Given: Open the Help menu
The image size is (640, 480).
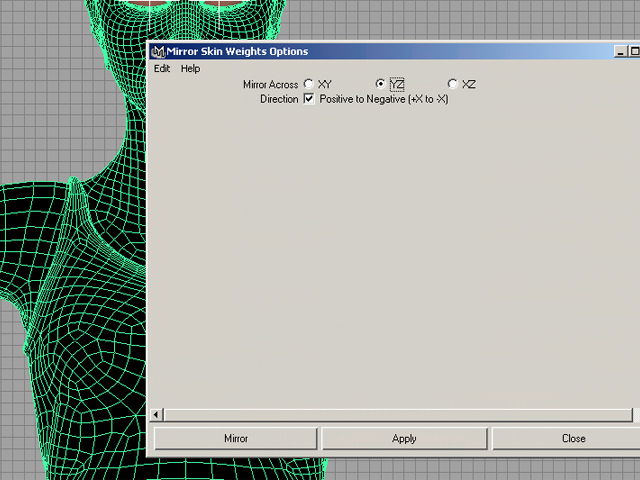Looking at the screenshot, I should tap(191, 69).
